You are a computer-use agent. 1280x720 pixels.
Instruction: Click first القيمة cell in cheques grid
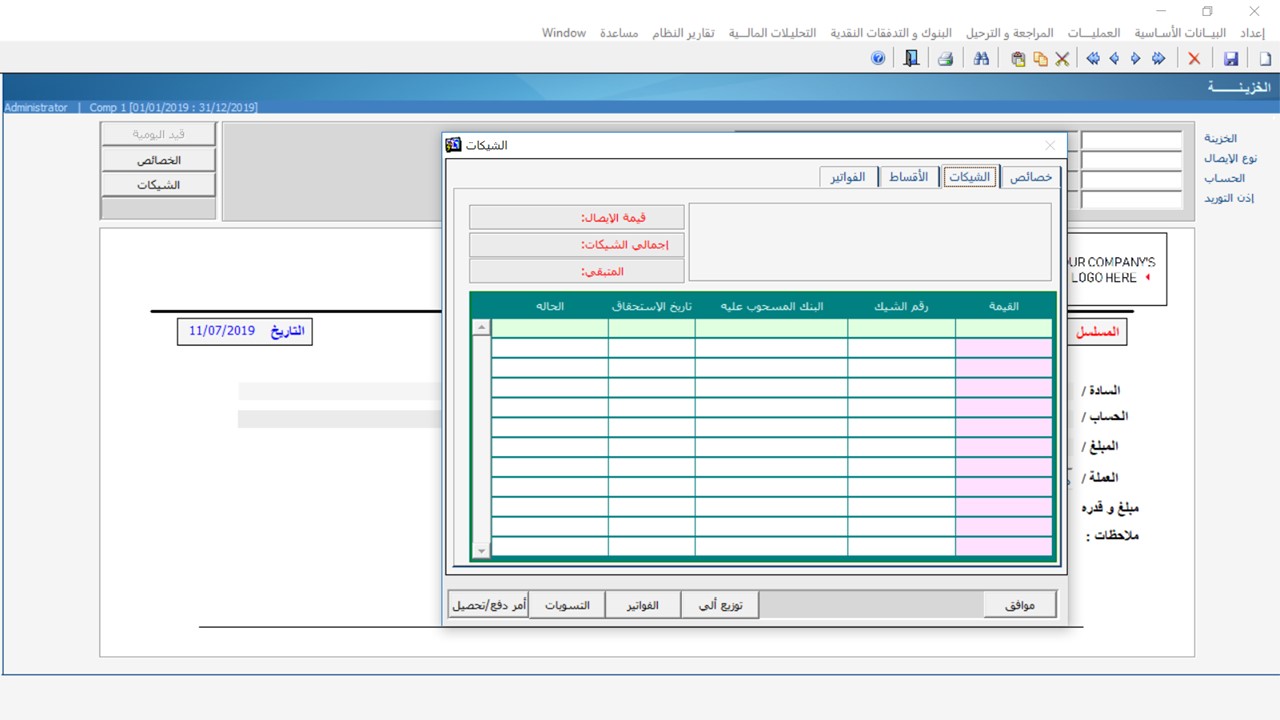pos(1004,328)
